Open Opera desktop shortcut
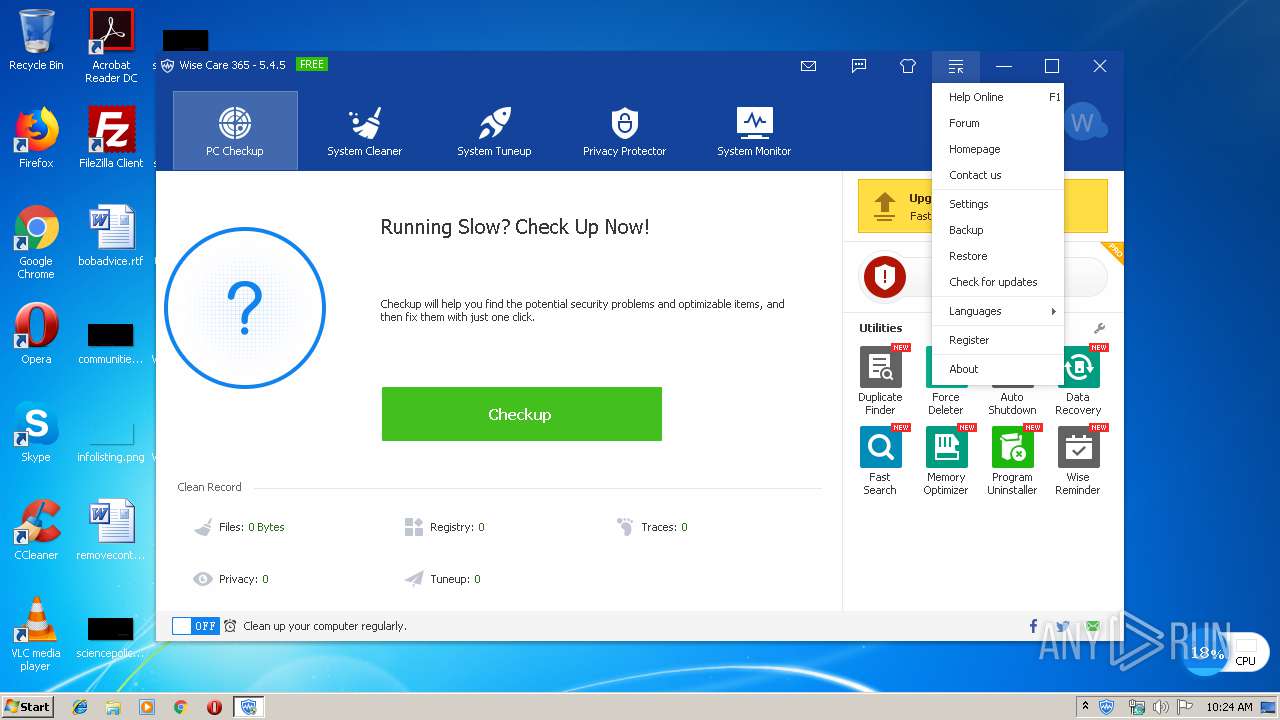1280x720 pixels. (36, 333)
